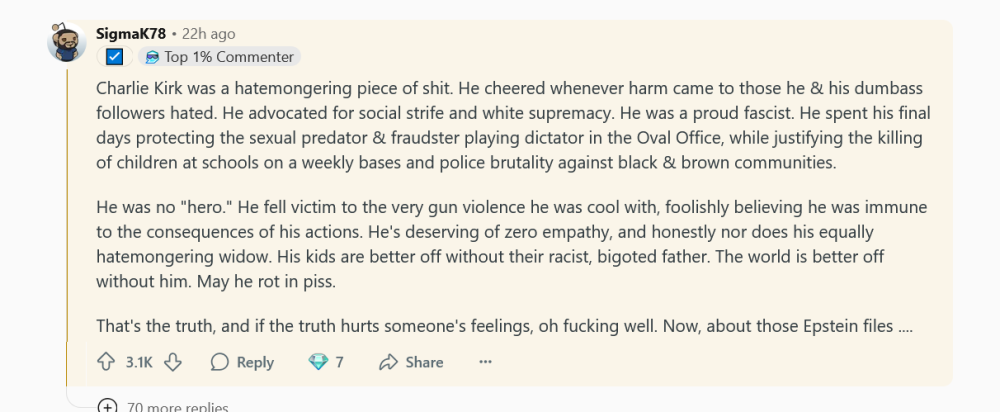The width and height of the screenshot is (1000, 412).
Task: Click the 3.1K vote count
Action: (x=139, y=362)
